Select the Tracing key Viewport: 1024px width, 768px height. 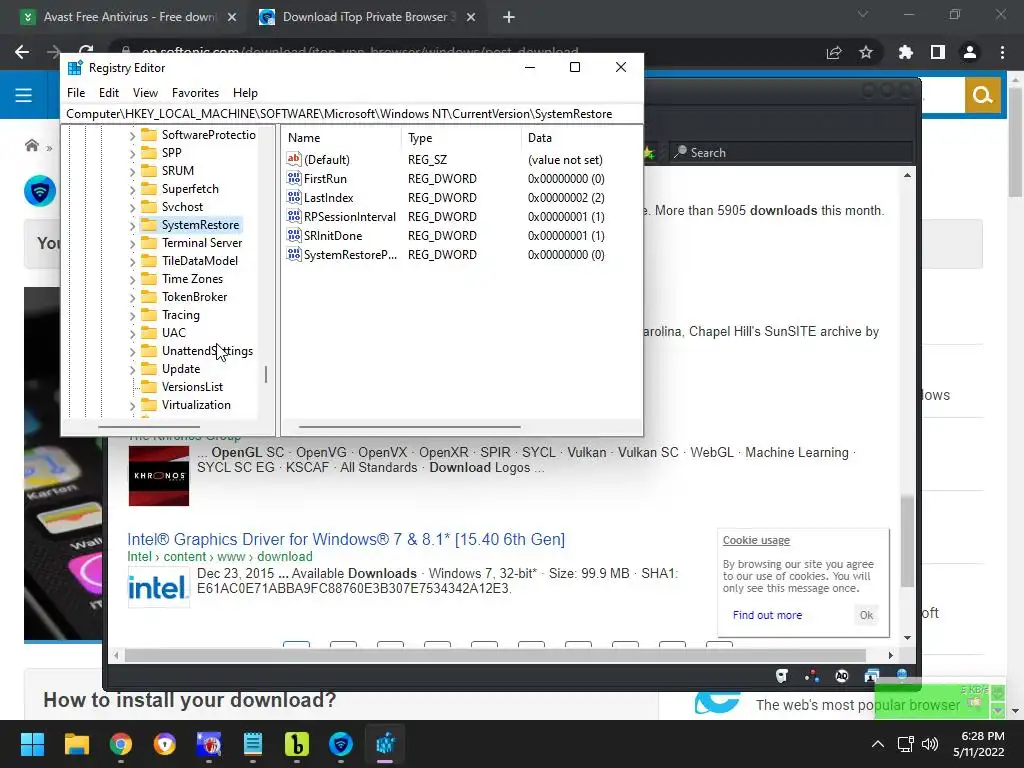[180, 315]
